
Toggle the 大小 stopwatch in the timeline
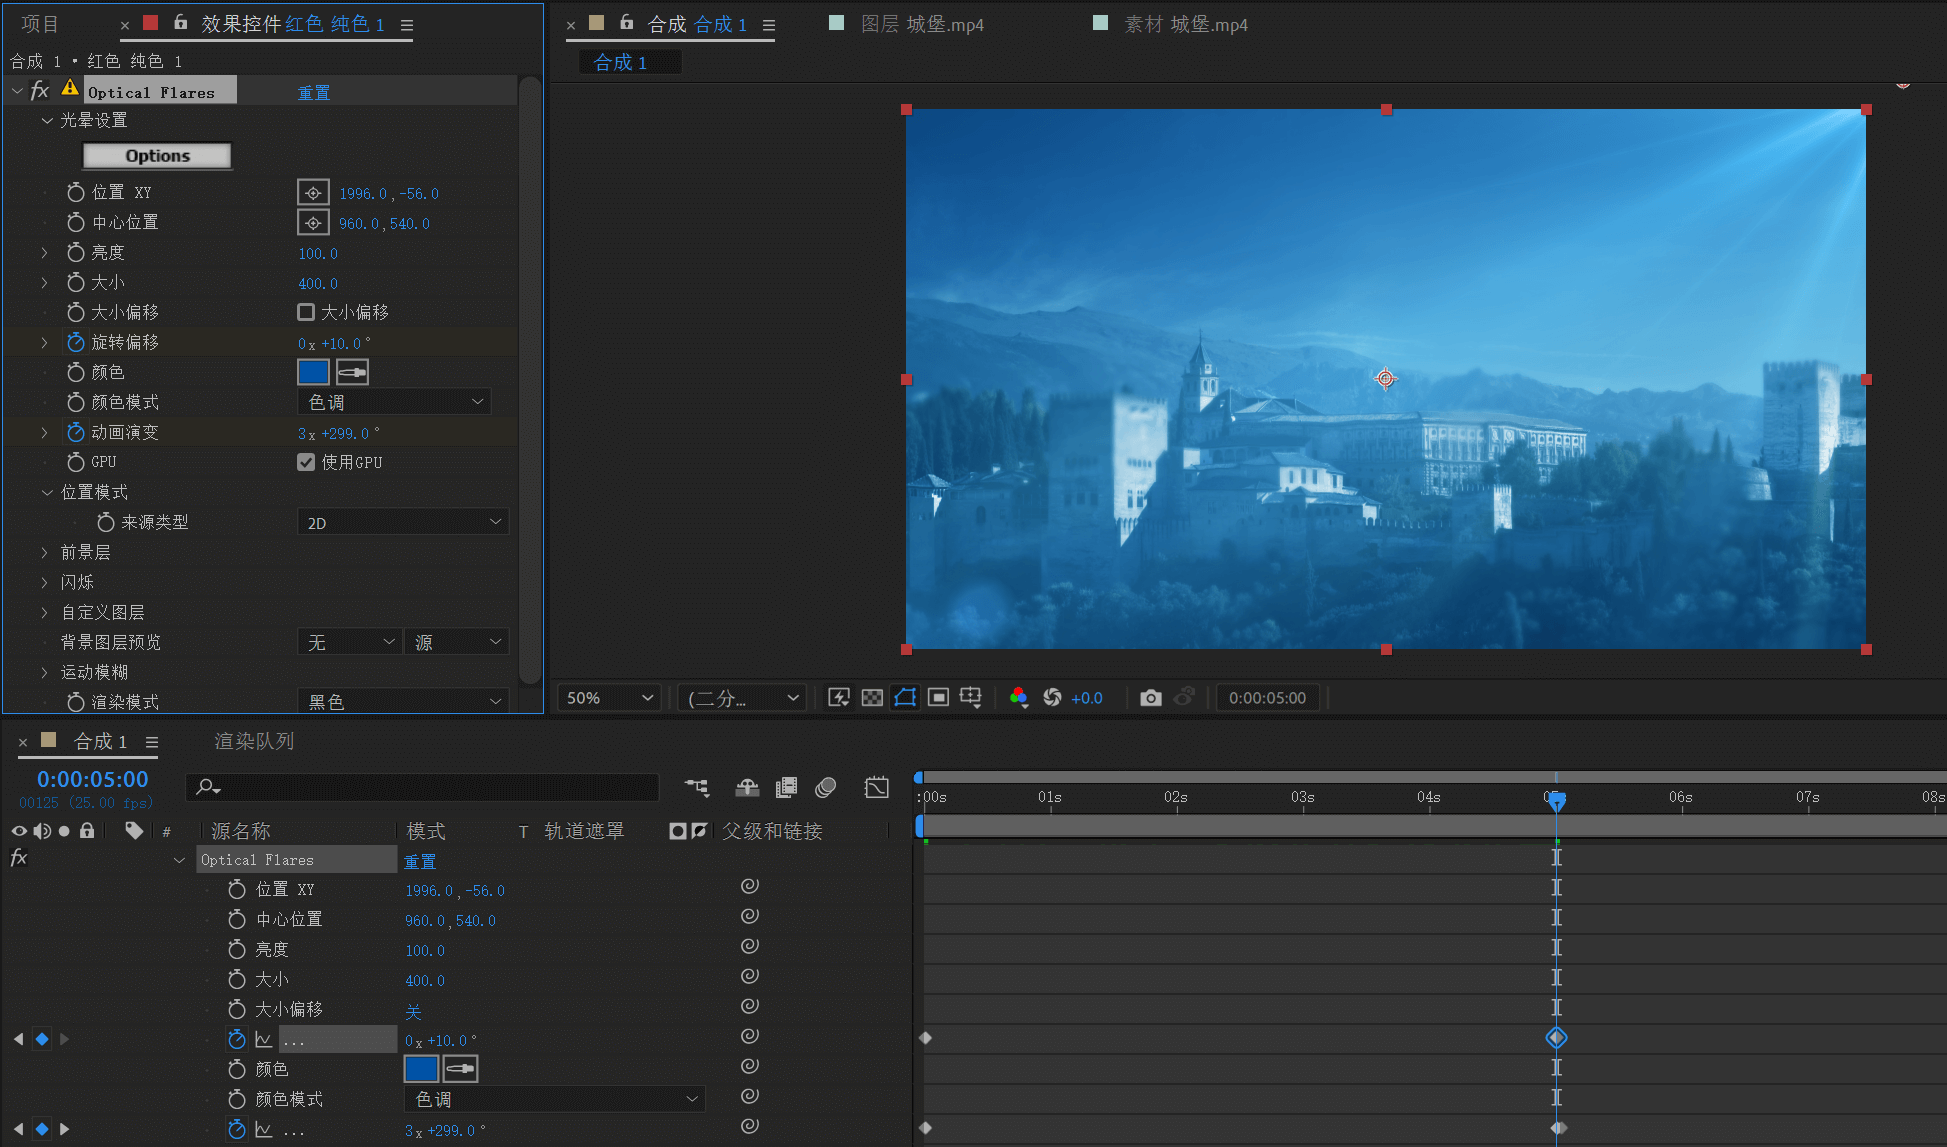click(x=236, y=979)
